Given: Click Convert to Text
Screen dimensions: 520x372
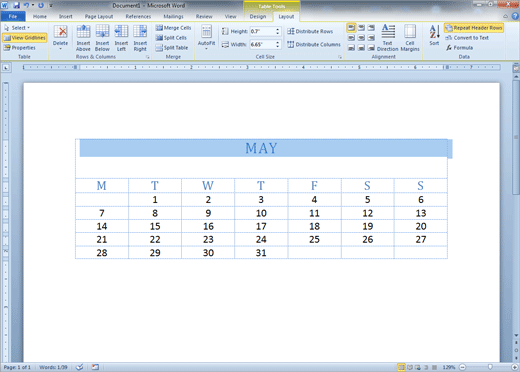Looking at the screenshot, I should 467,38.
